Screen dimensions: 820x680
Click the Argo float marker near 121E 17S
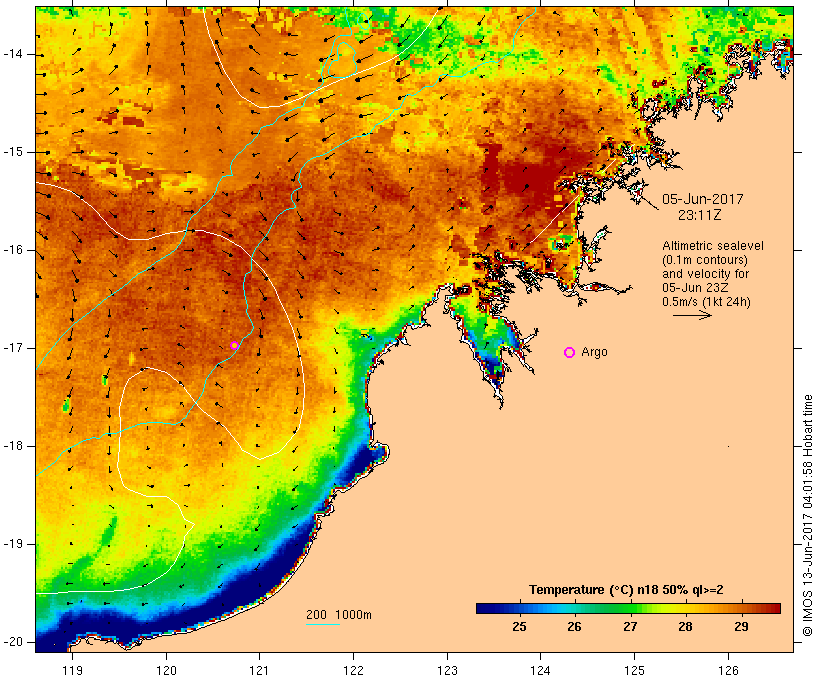pos(234,345)
